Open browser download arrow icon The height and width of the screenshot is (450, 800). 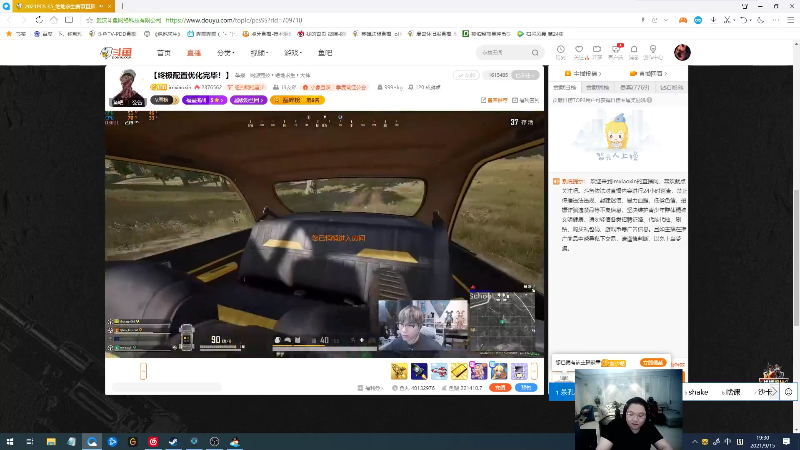(713, 20)
